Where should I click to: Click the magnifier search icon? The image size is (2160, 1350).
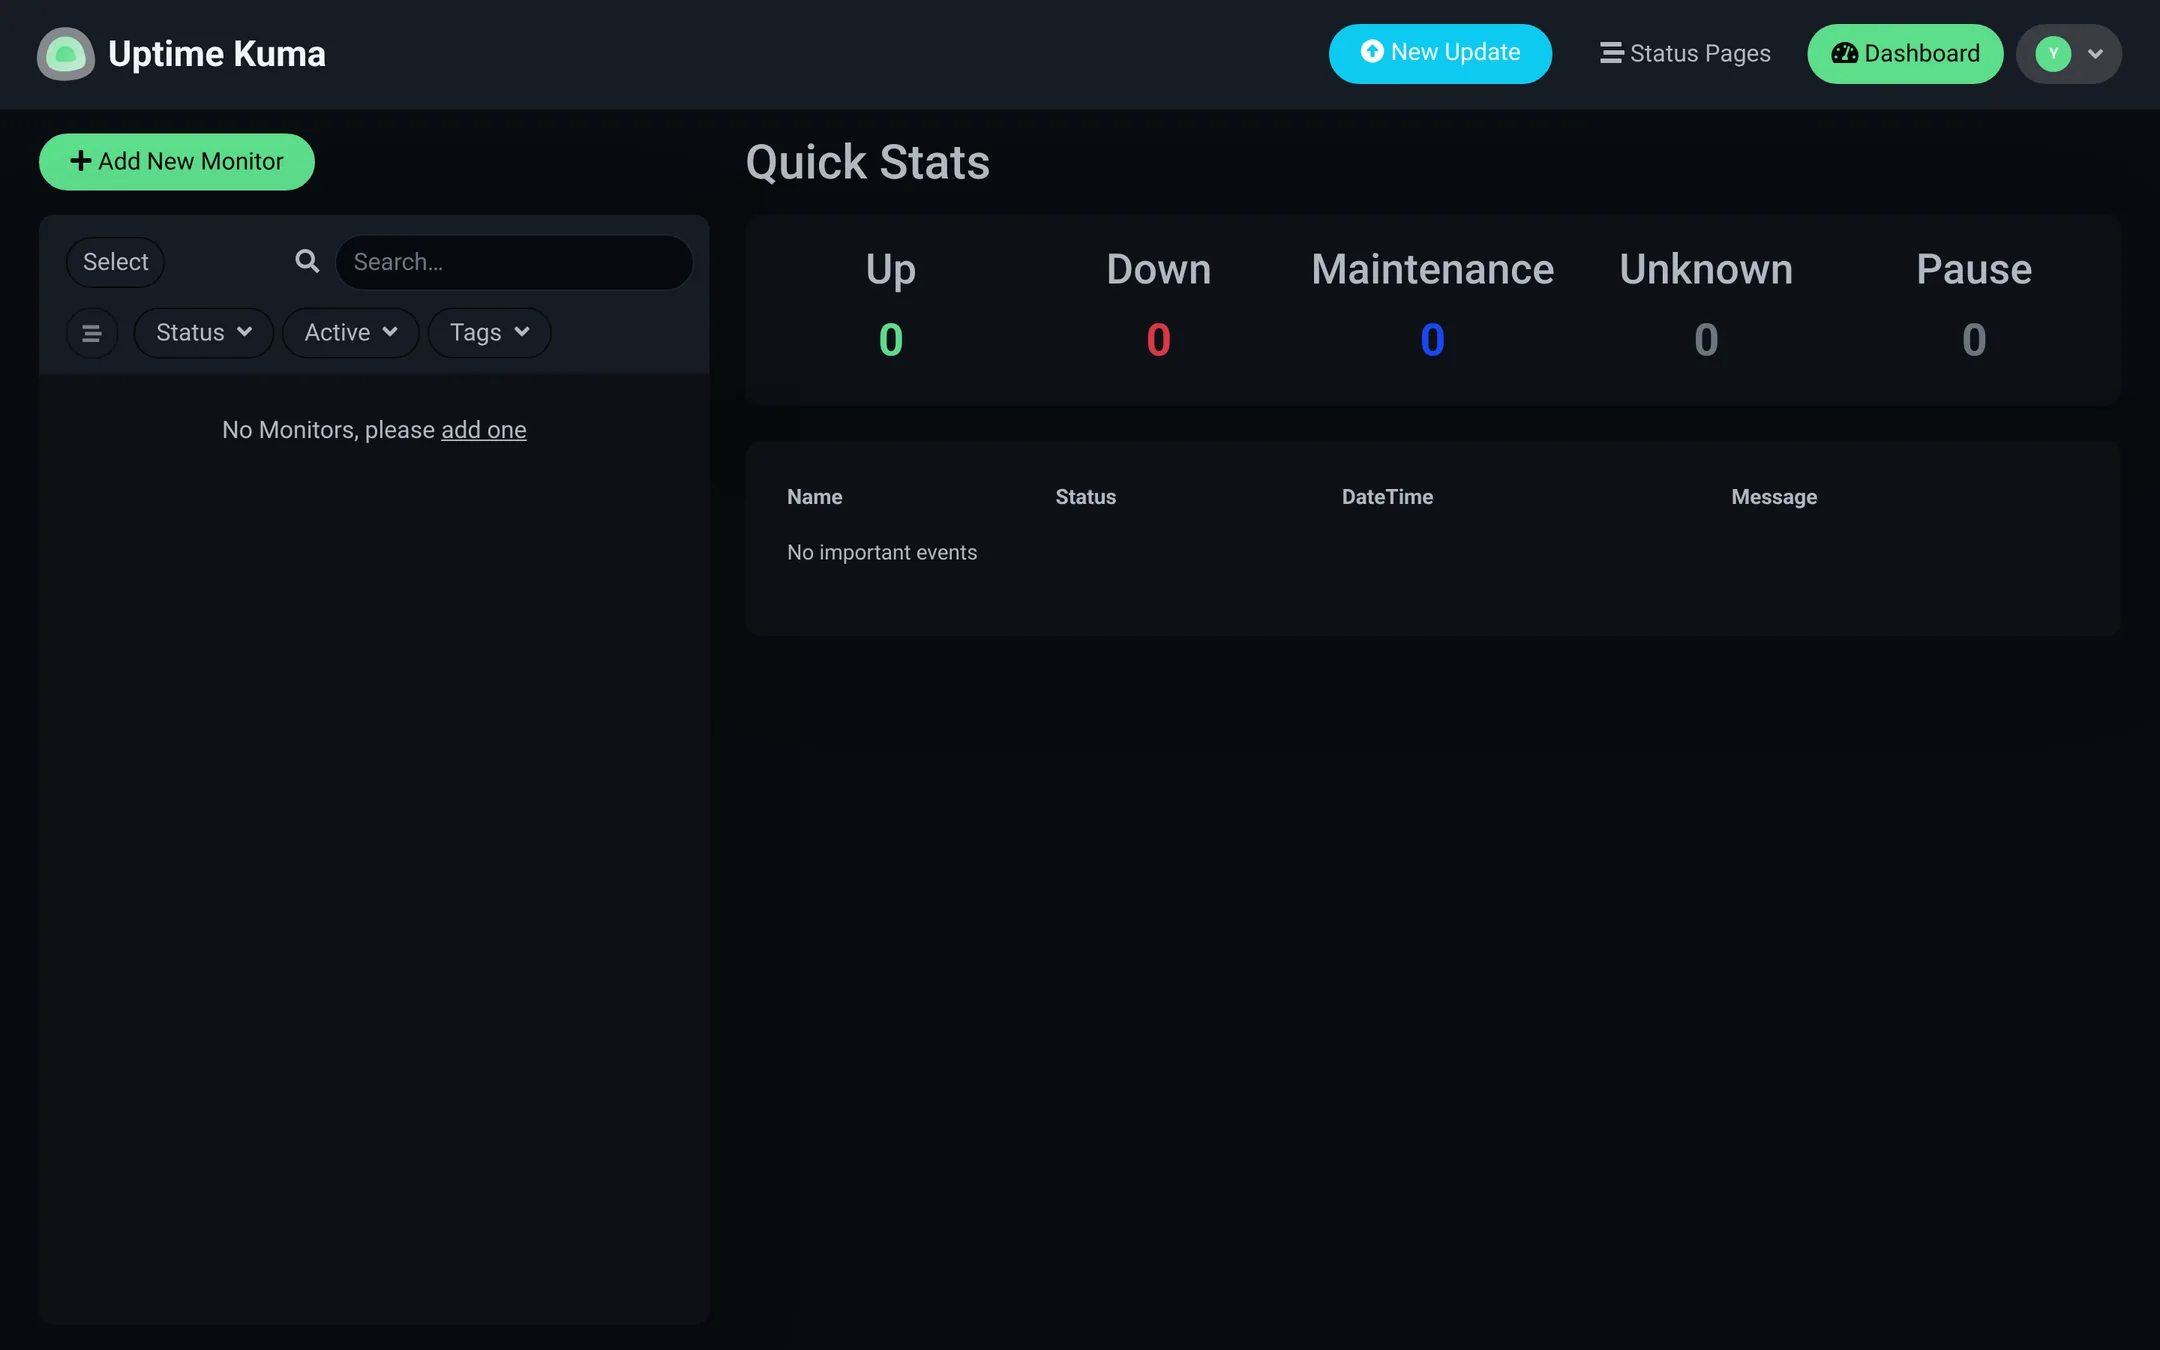click(x=307, y=262)
